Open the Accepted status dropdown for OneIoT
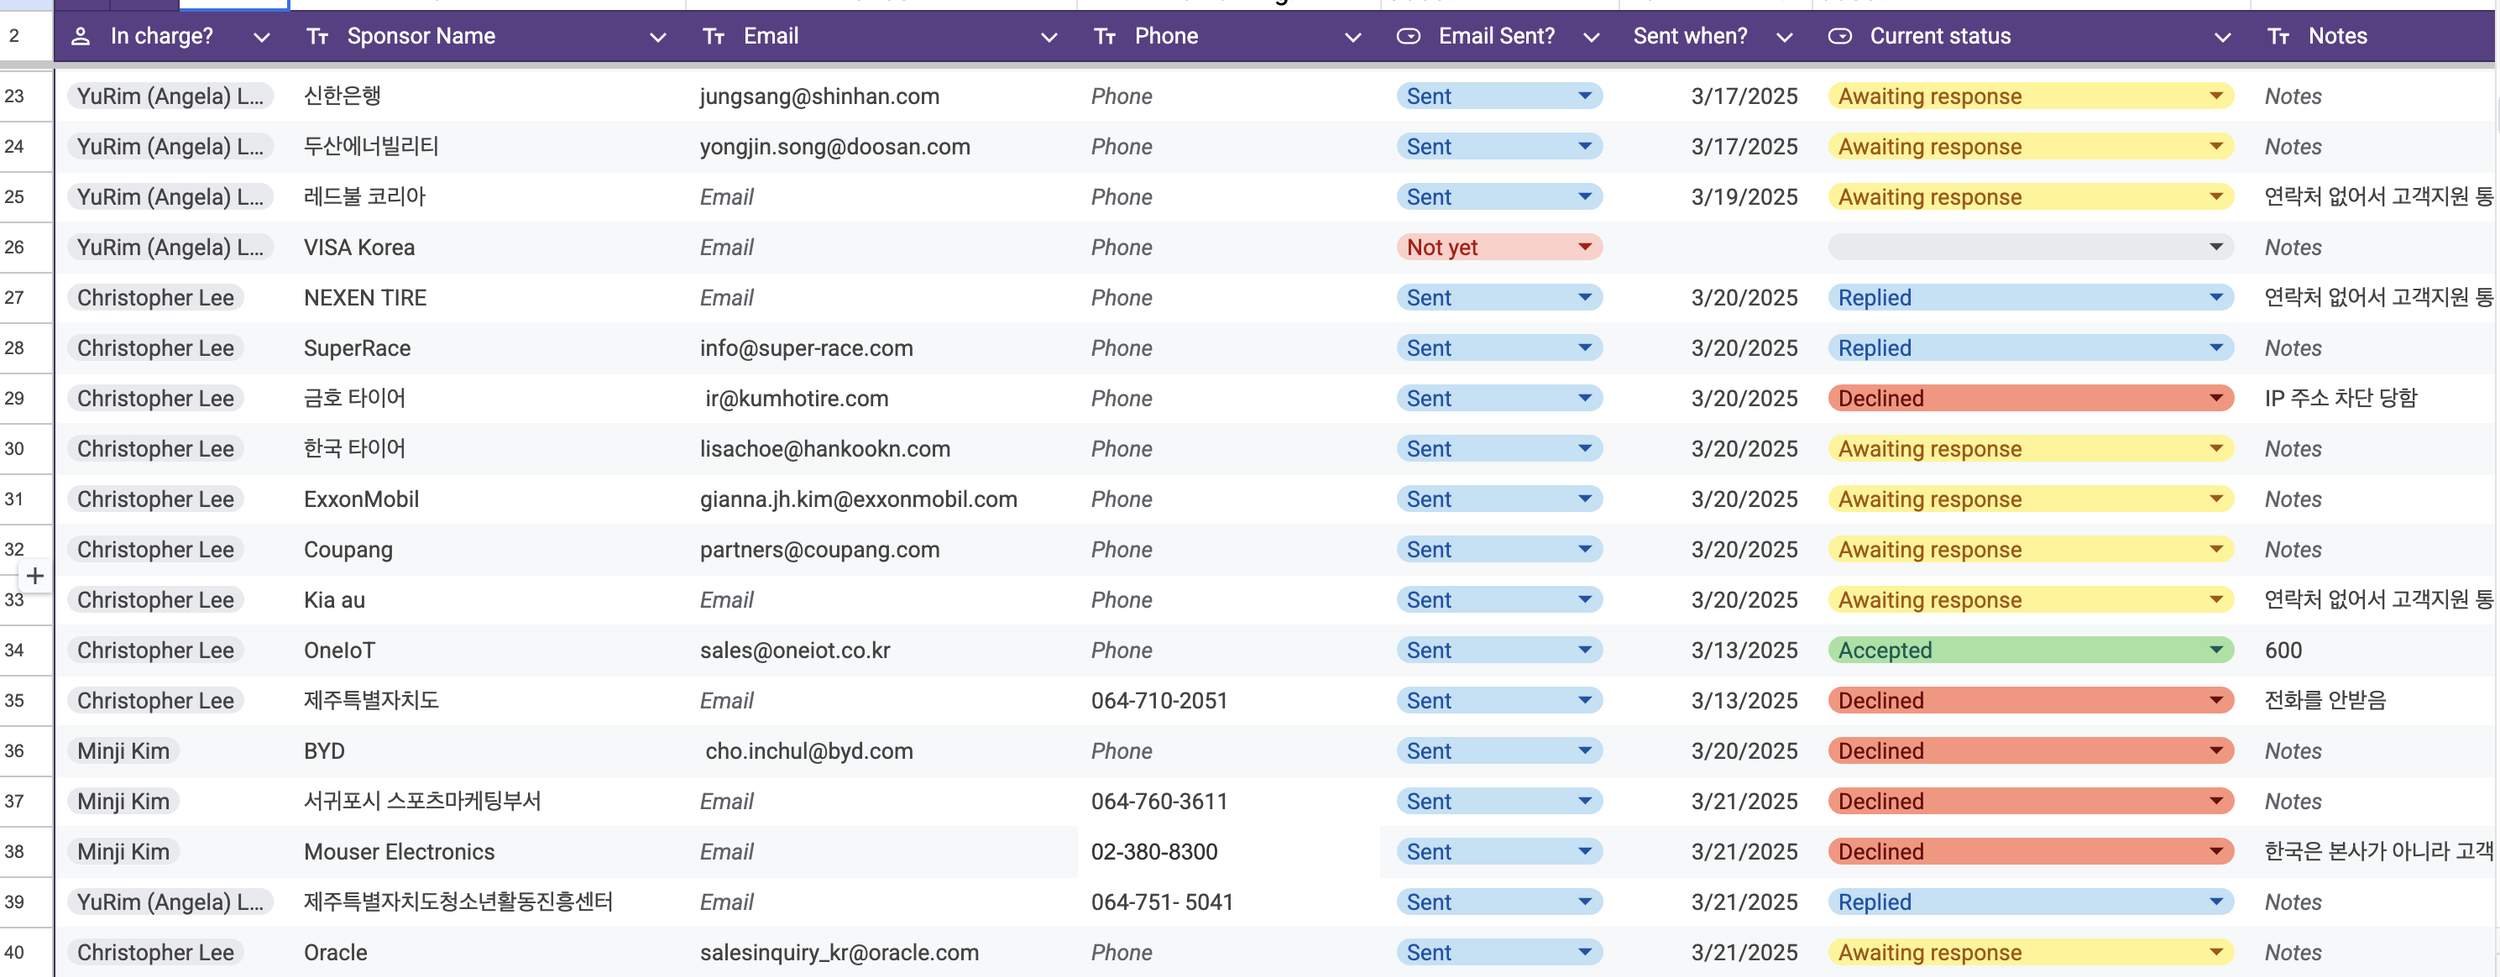2500x977 pixels. [2031, 650]
